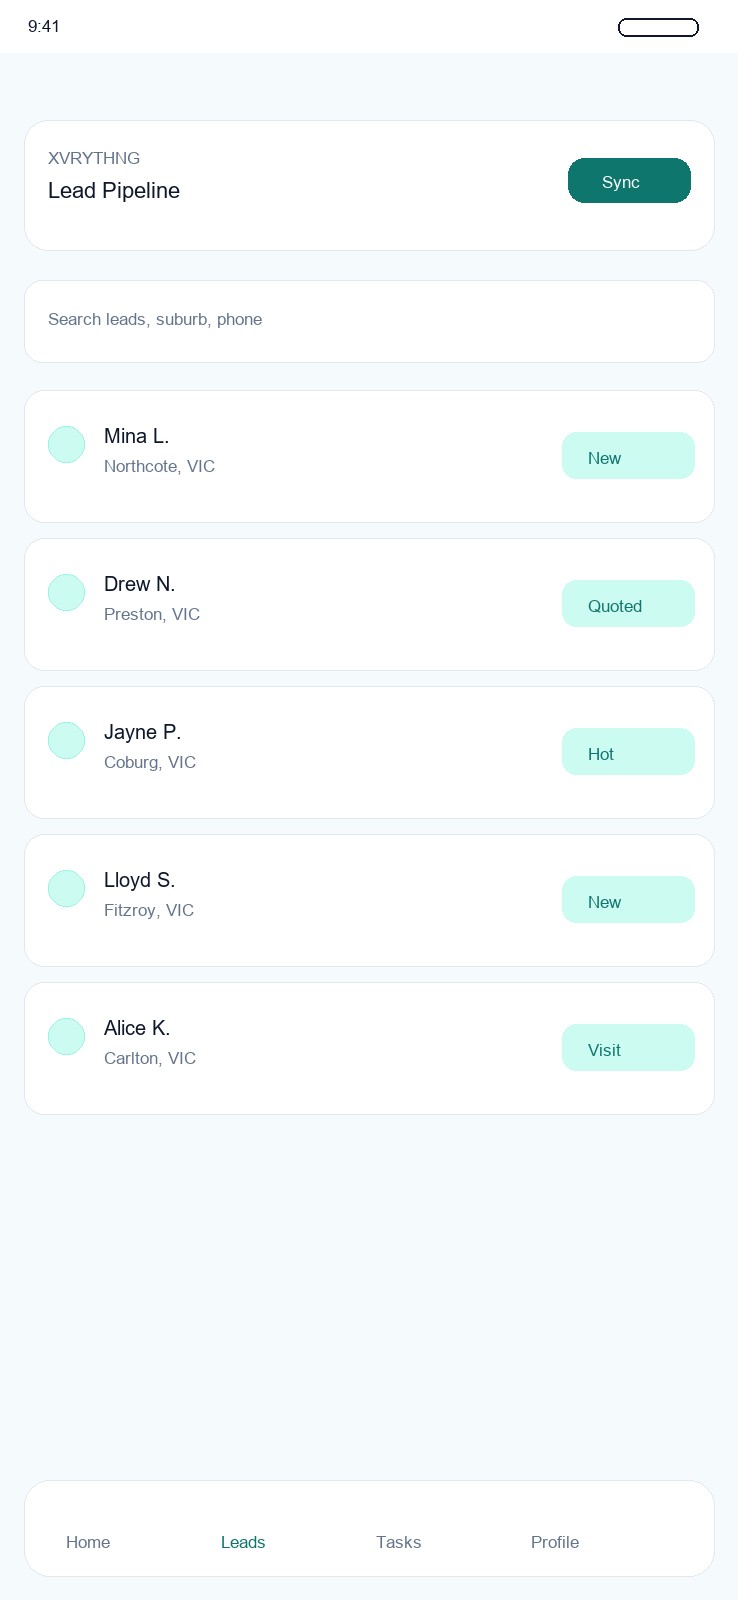
Task: Select the XVRYTHNG brand label
Action: click(94, 158)
